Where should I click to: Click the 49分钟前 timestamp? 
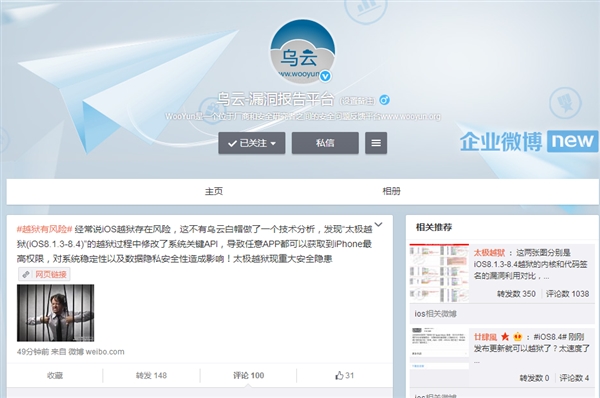pyautogui.click(x=33, y=352)
